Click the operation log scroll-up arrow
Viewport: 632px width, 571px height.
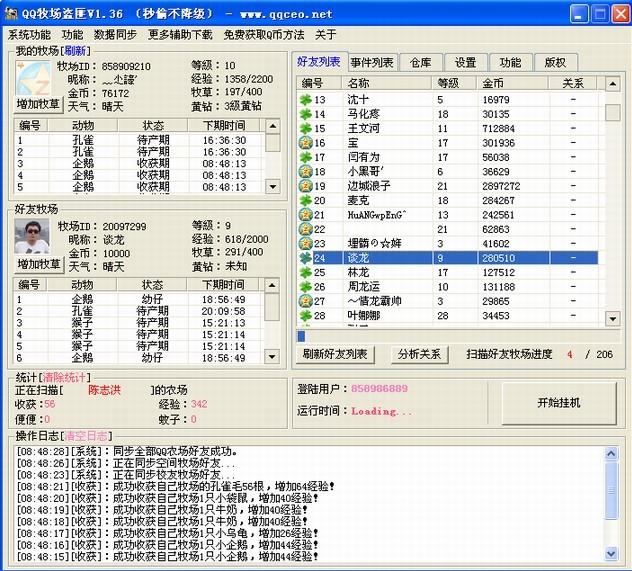coord(611,454)
